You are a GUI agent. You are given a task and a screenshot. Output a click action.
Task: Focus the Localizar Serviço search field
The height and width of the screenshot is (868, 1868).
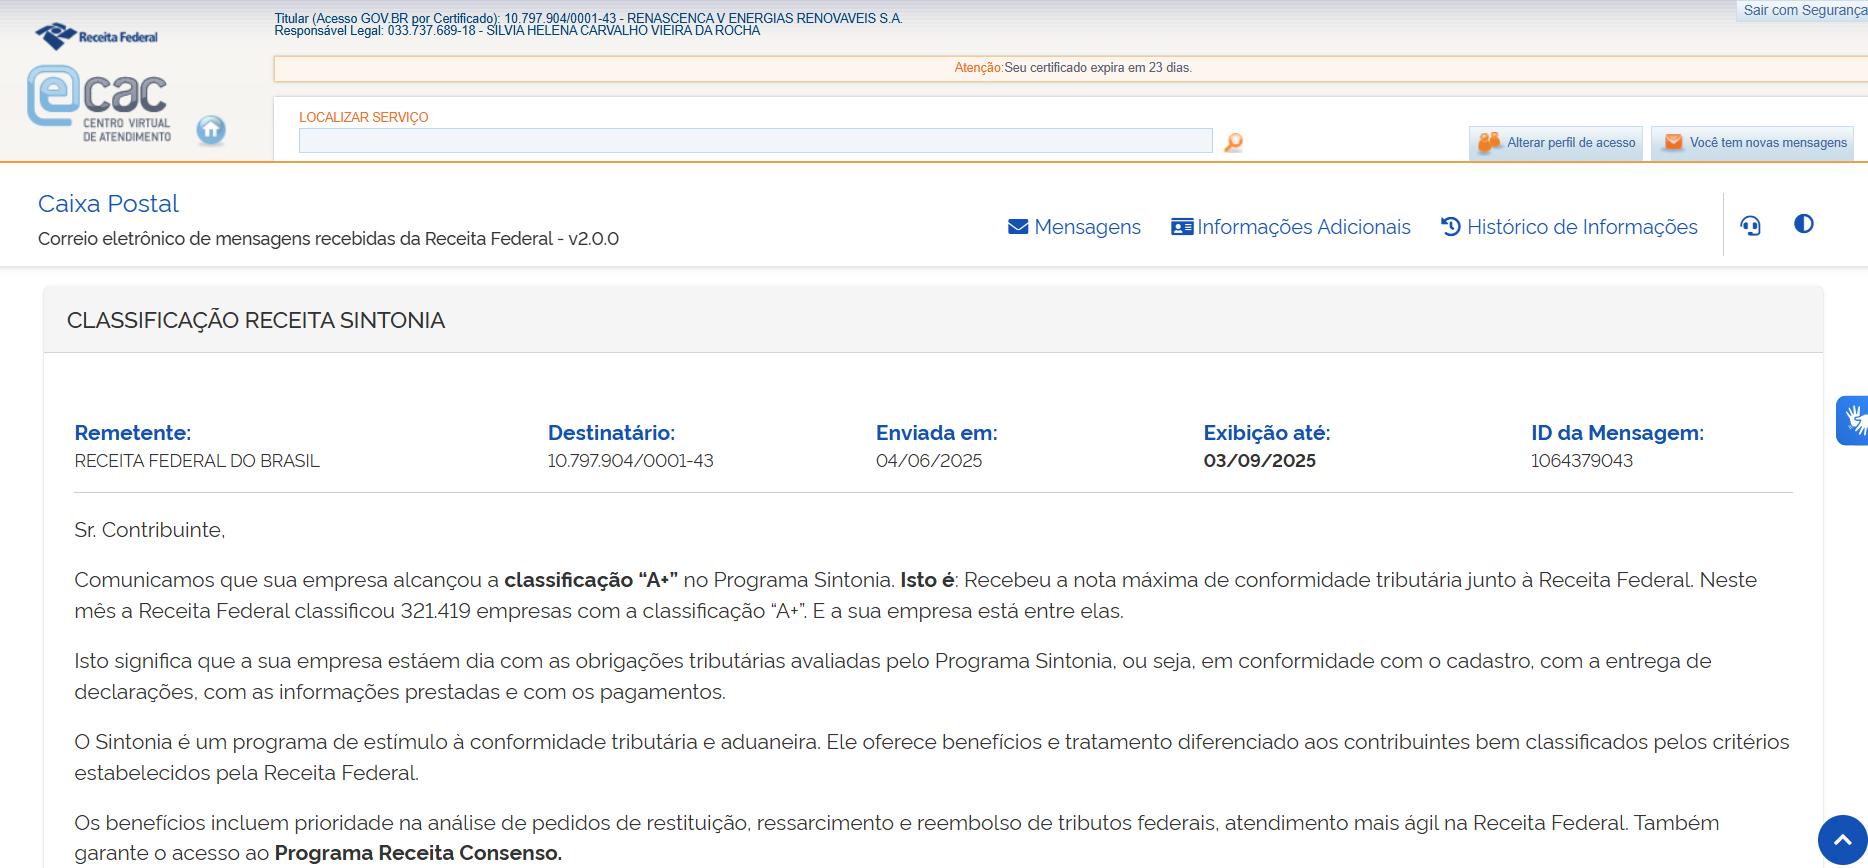tap(755, 141)
